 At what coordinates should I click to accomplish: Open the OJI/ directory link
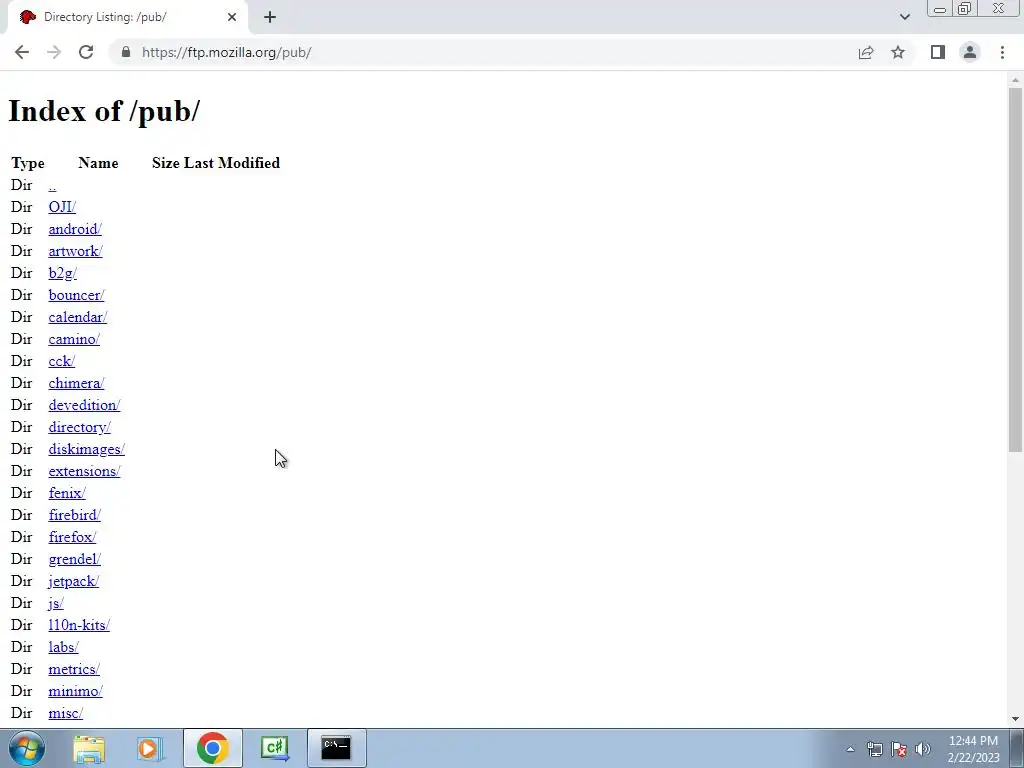coord(62,207)
